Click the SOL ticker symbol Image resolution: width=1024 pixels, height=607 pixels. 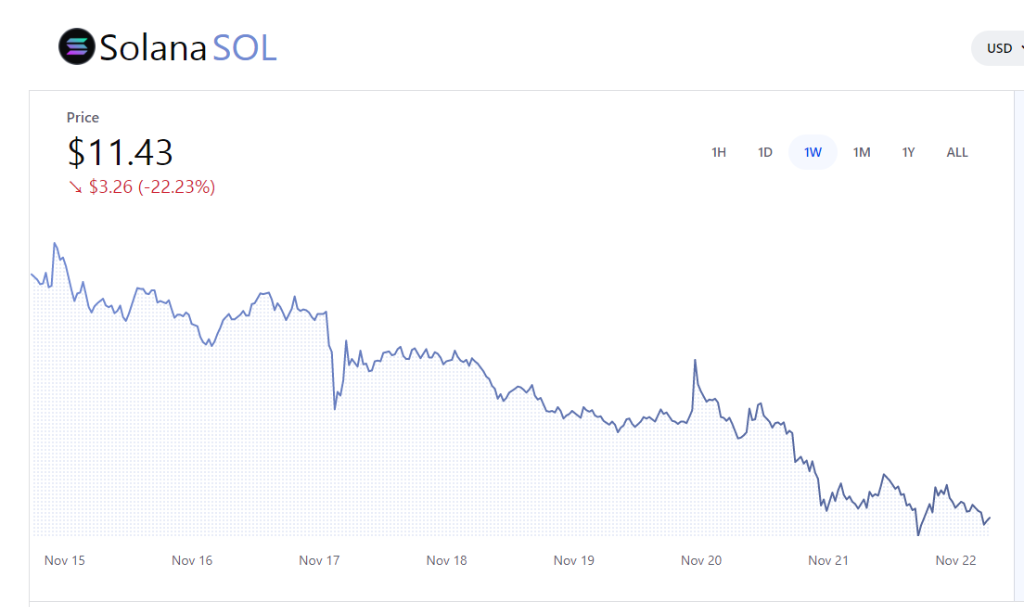coord(244,48)
